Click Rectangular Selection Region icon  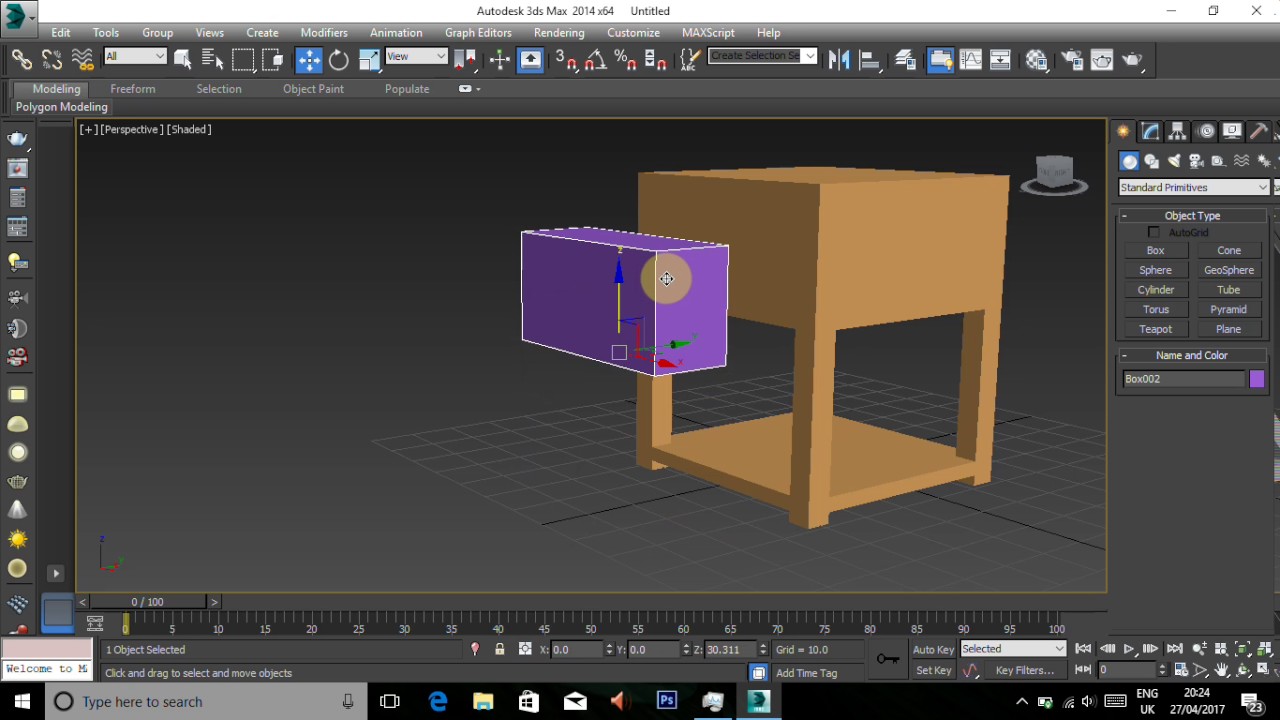243,60
